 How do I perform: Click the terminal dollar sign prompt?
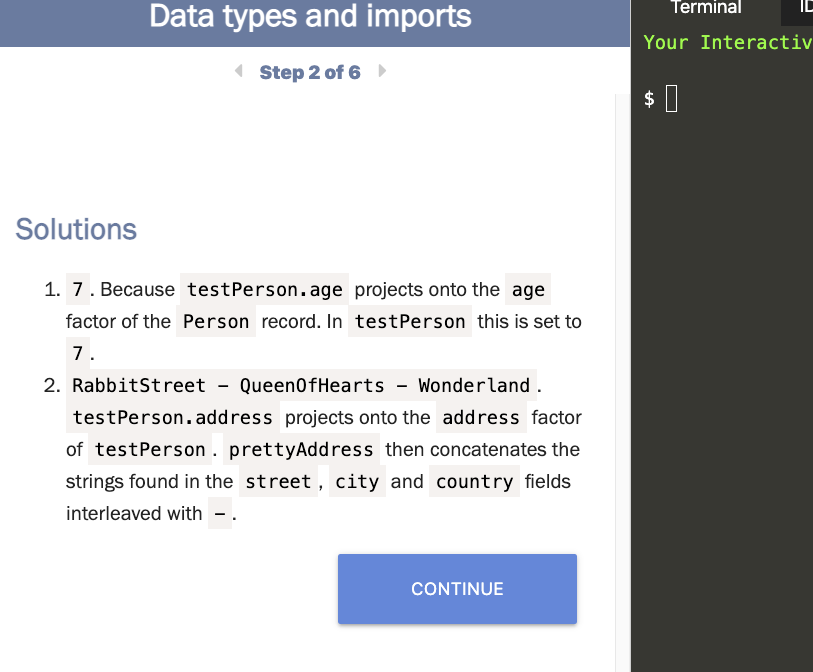tap(650, 99)
